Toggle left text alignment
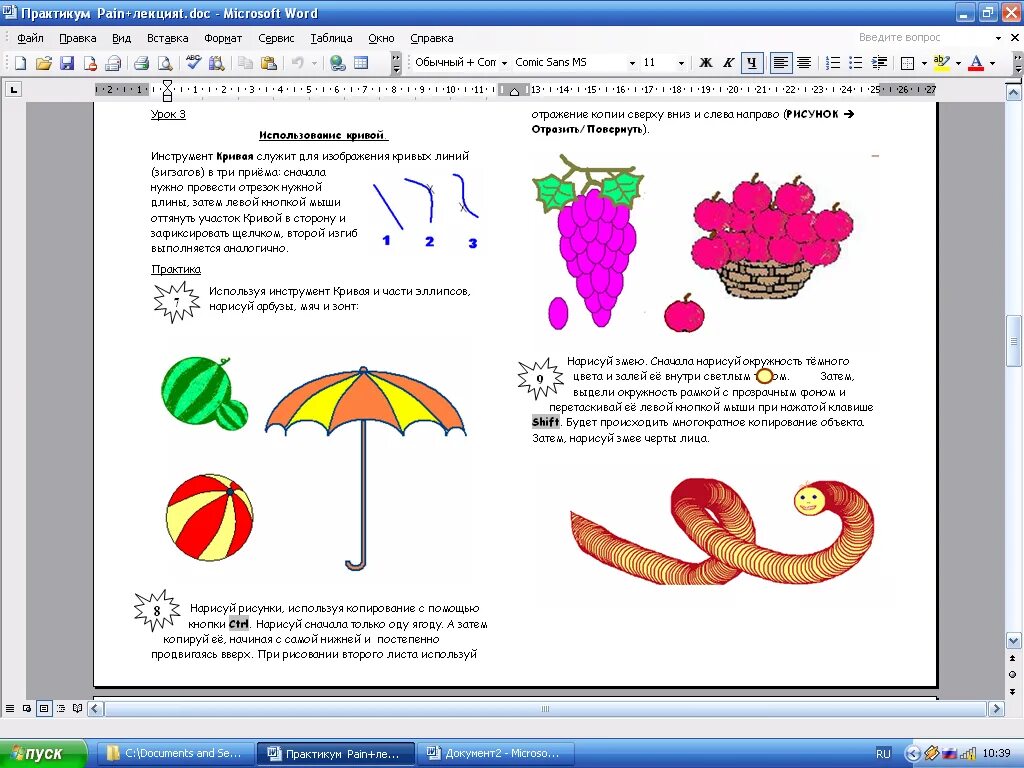The width and height of the screenshot is (1024, 768). [x=780, y=63]
